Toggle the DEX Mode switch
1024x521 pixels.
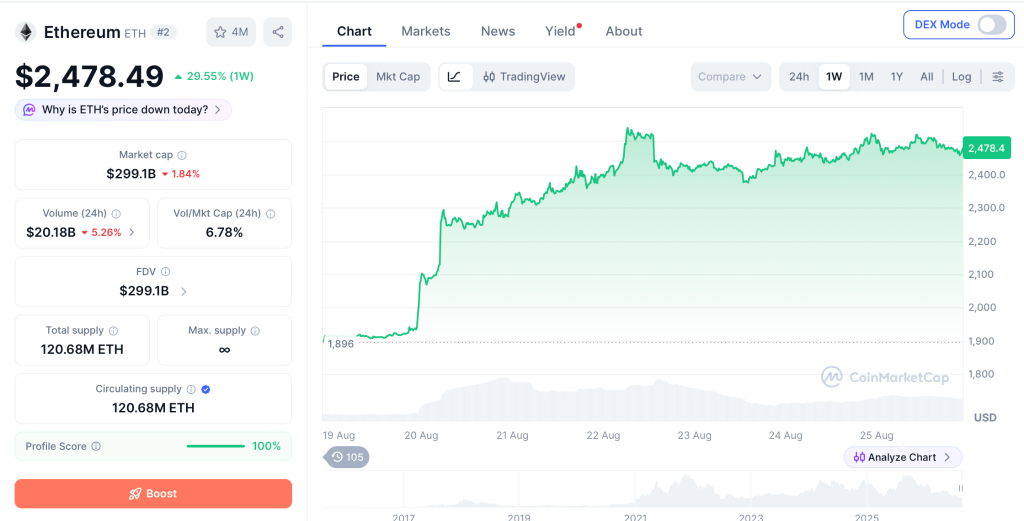(991, 25)
